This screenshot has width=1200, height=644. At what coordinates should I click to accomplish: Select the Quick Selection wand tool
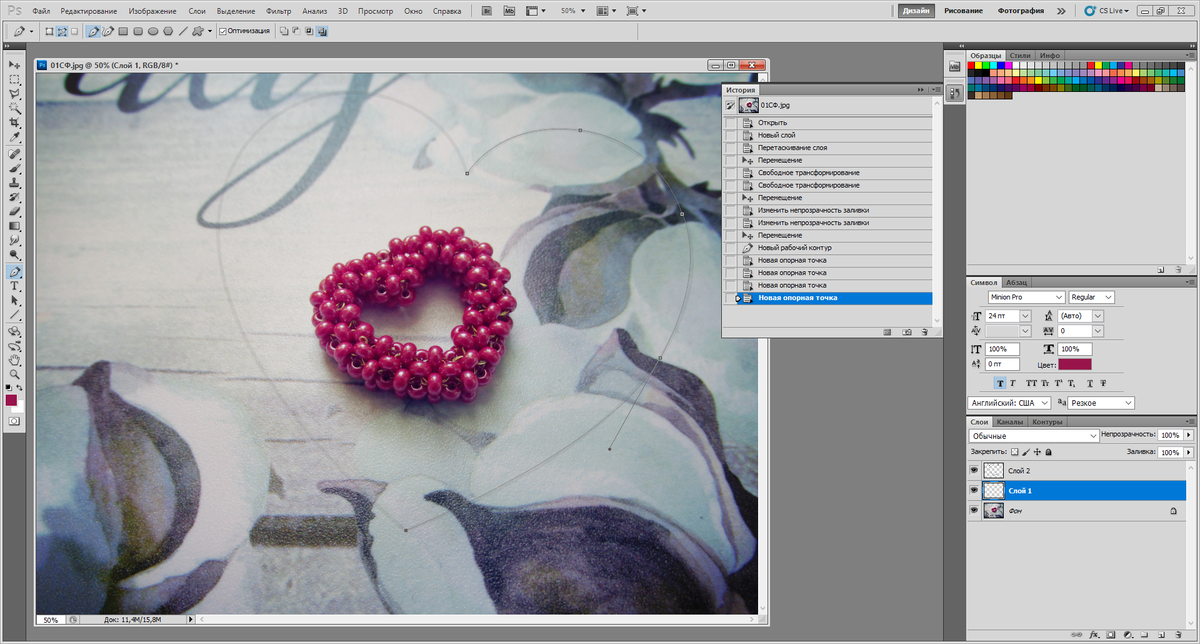click(14, 106)
